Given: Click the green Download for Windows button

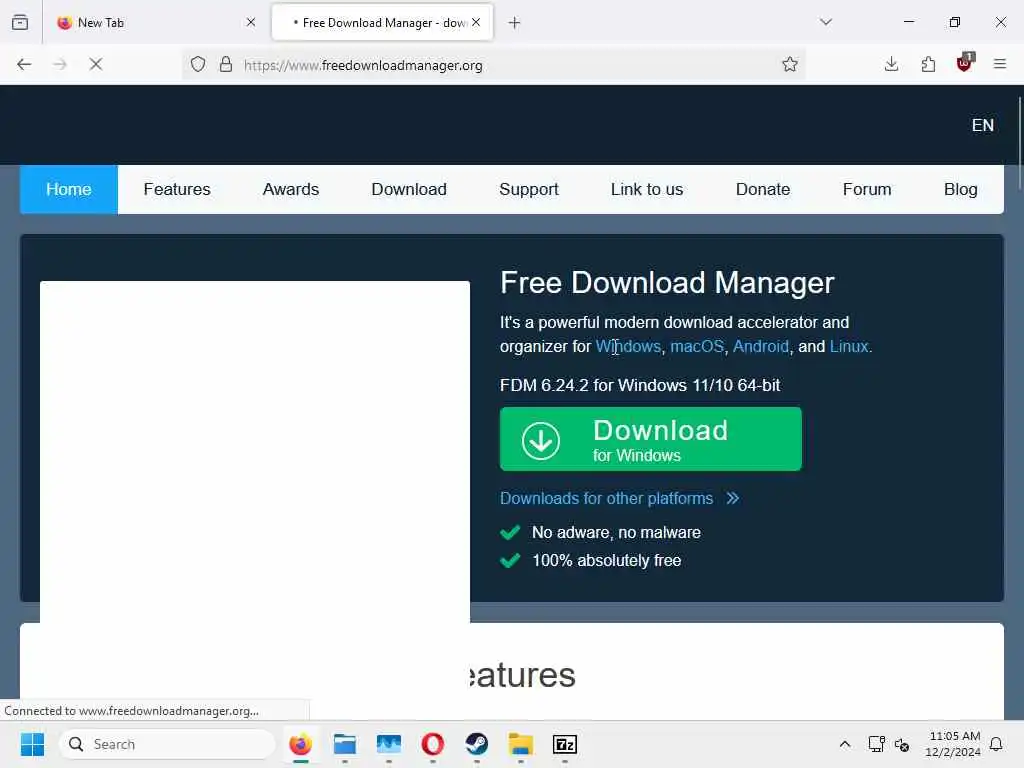Looking at the screenshot, I should (x=650, y=439).
